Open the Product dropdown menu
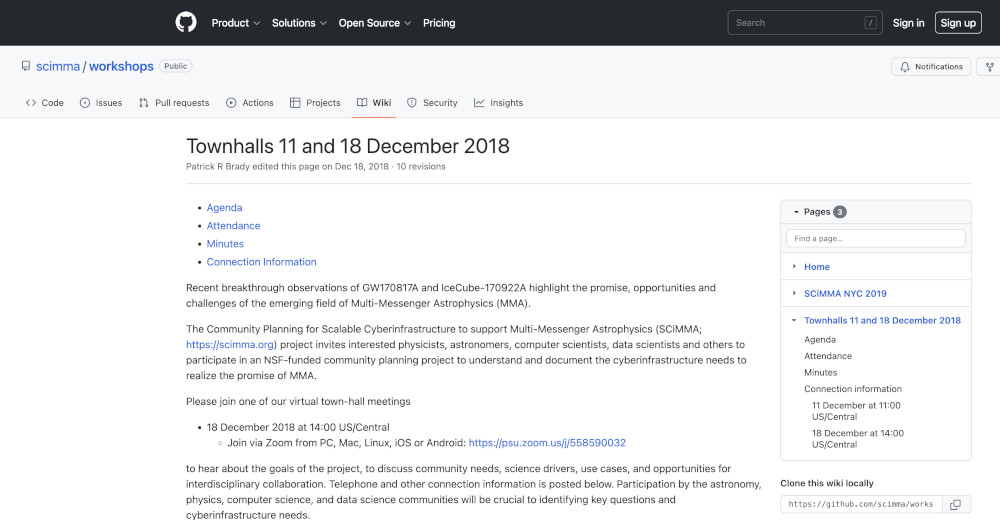The image size is (1000, 520). point(235,23)
